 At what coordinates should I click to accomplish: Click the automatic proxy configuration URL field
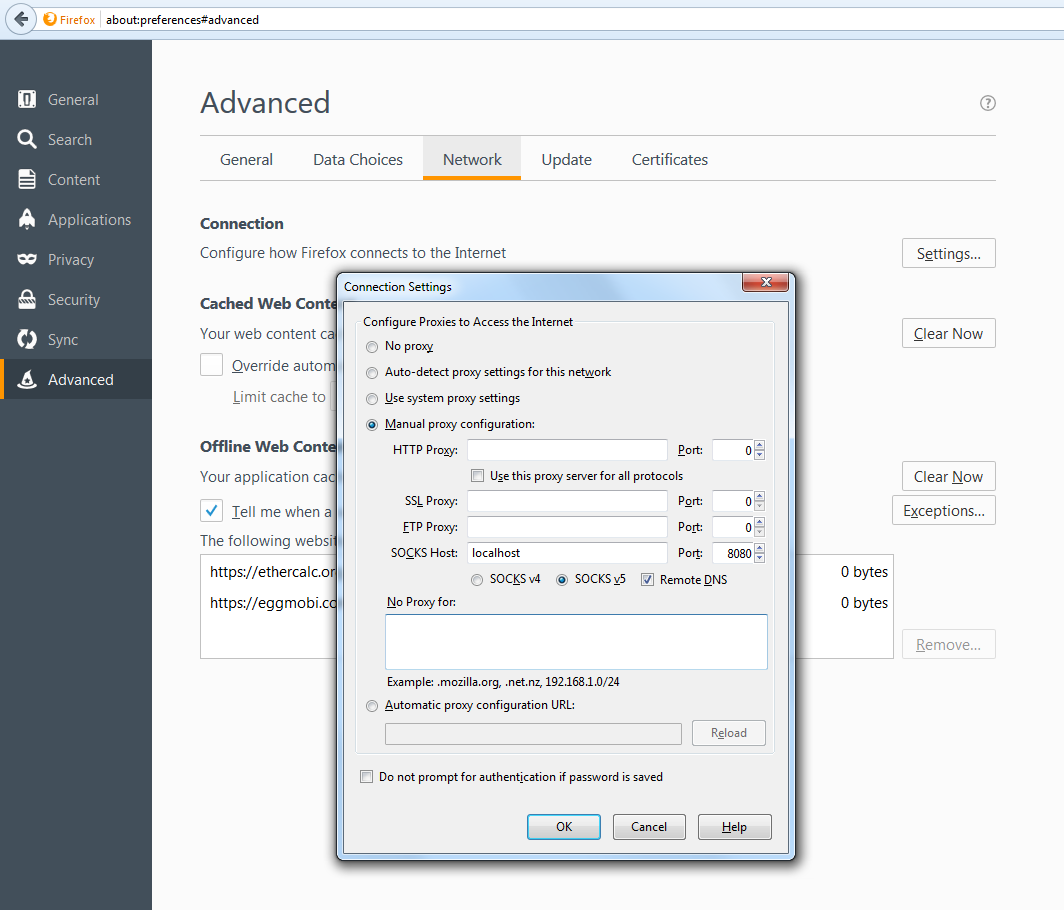533,734
